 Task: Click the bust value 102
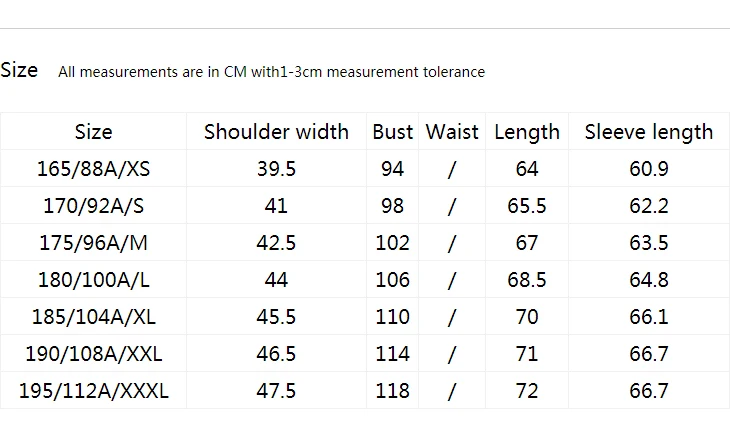(392, 243)
